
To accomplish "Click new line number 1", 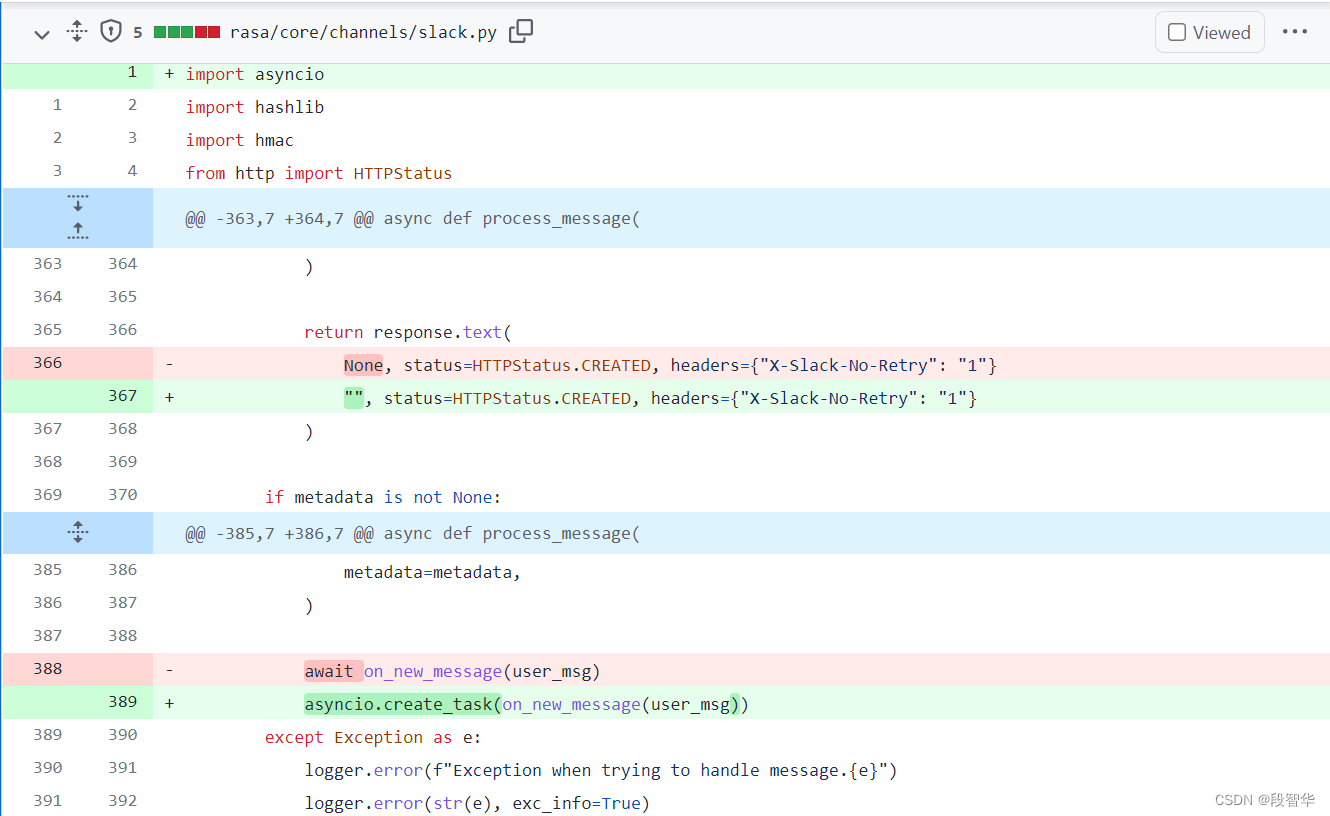I will tap(132, 73).
